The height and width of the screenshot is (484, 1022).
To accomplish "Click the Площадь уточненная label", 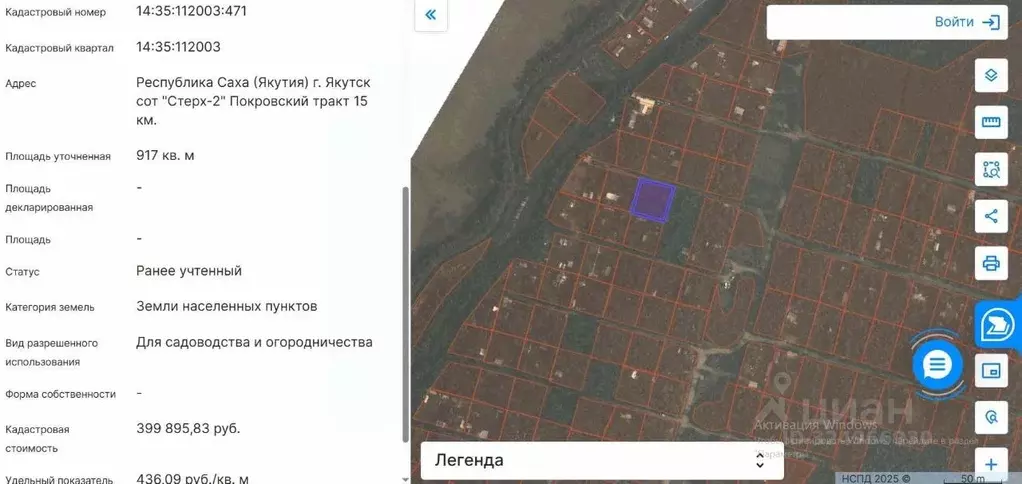I will [58, 157].
